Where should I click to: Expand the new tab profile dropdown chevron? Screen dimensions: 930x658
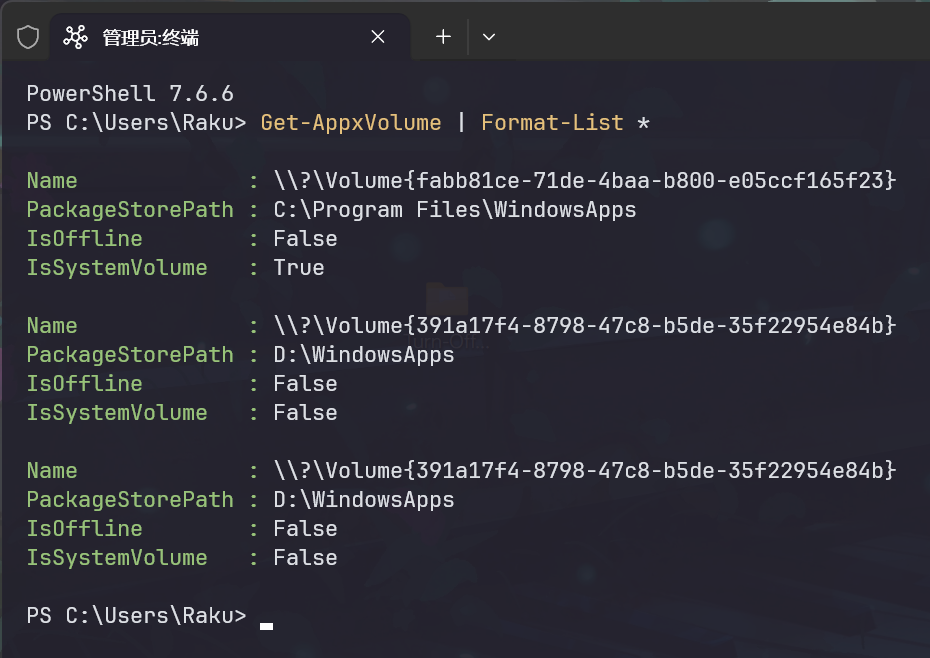pos(489,37)
